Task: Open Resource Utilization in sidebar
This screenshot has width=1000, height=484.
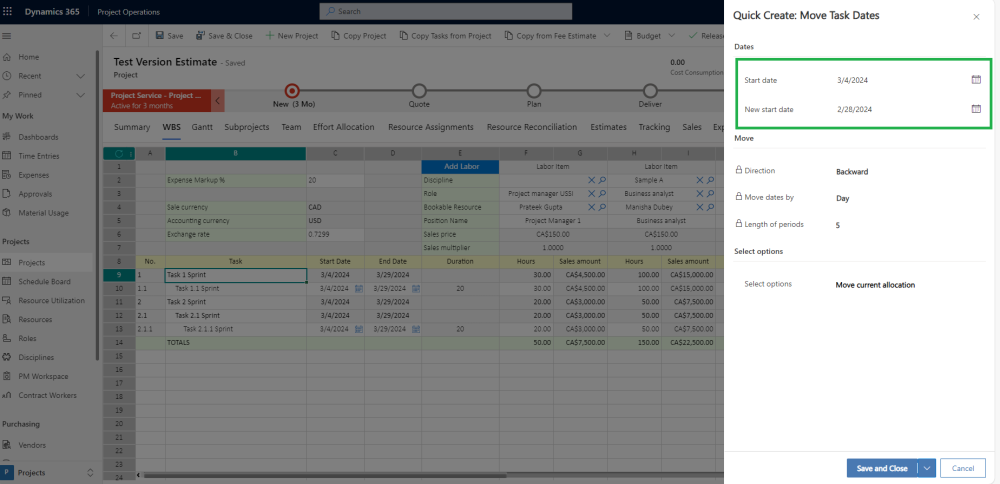Action: point(52,300)
